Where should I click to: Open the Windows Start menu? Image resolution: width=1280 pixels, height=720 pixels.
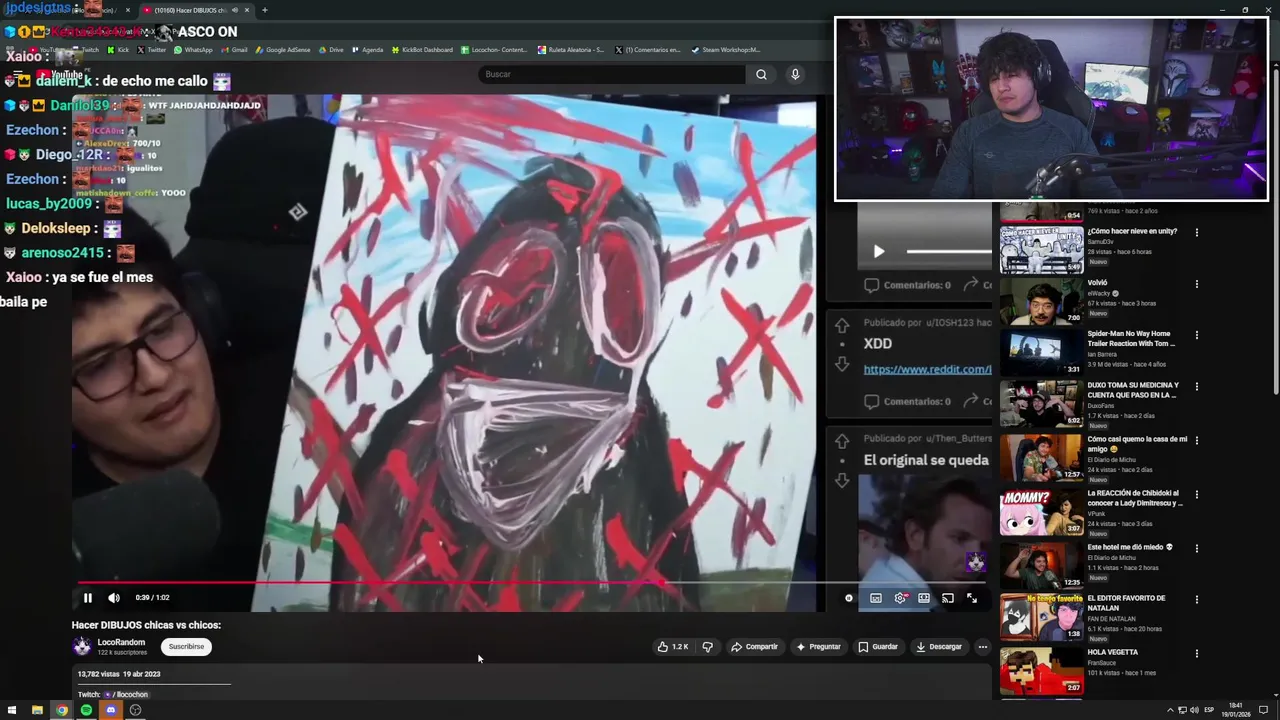(12, 710)
